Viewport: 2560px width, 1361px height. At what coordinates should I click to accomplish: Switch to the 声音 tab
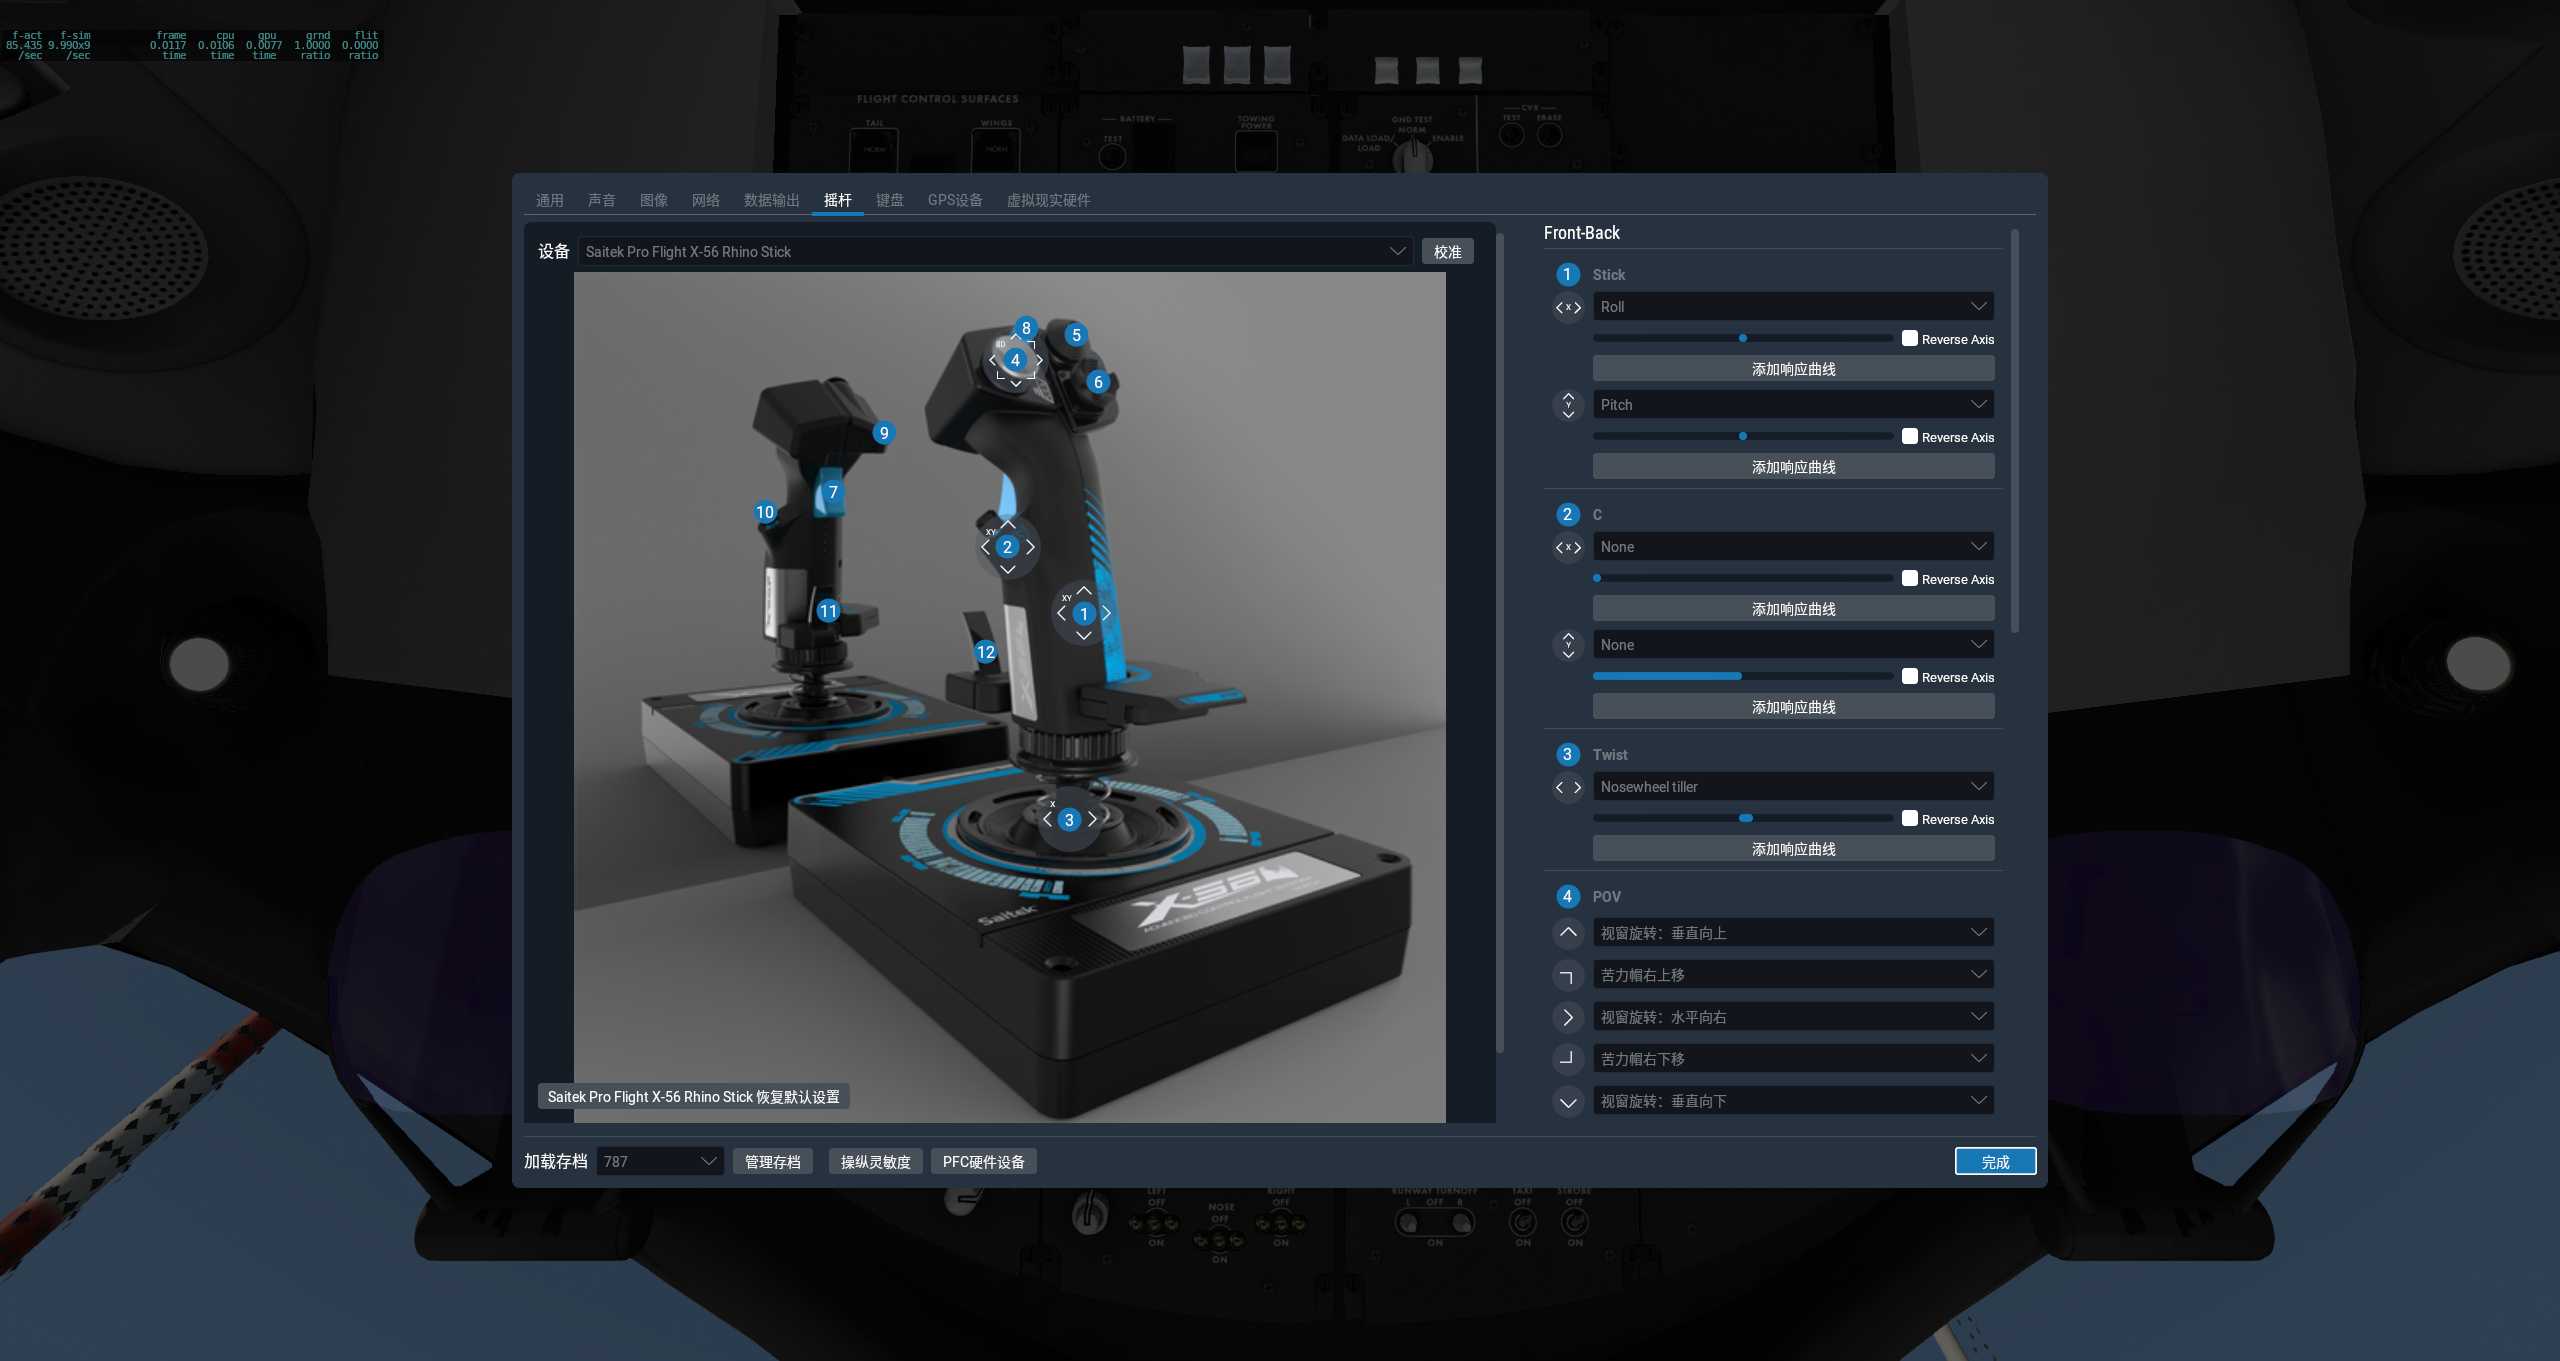[x=601, y=200]
